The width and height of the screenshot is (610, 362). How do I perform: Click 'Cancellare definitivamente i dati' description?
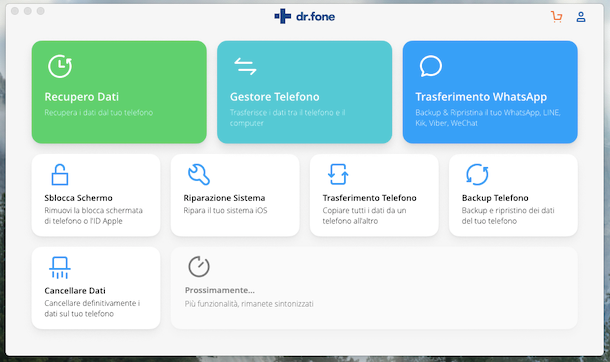click(92, 308)
